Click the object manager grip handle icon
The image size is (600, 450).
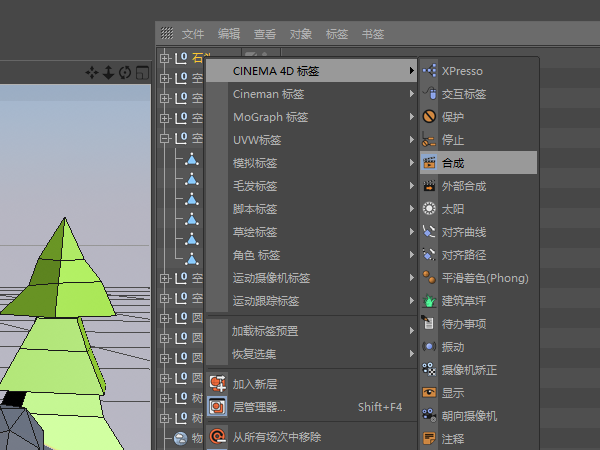(167, 33)
